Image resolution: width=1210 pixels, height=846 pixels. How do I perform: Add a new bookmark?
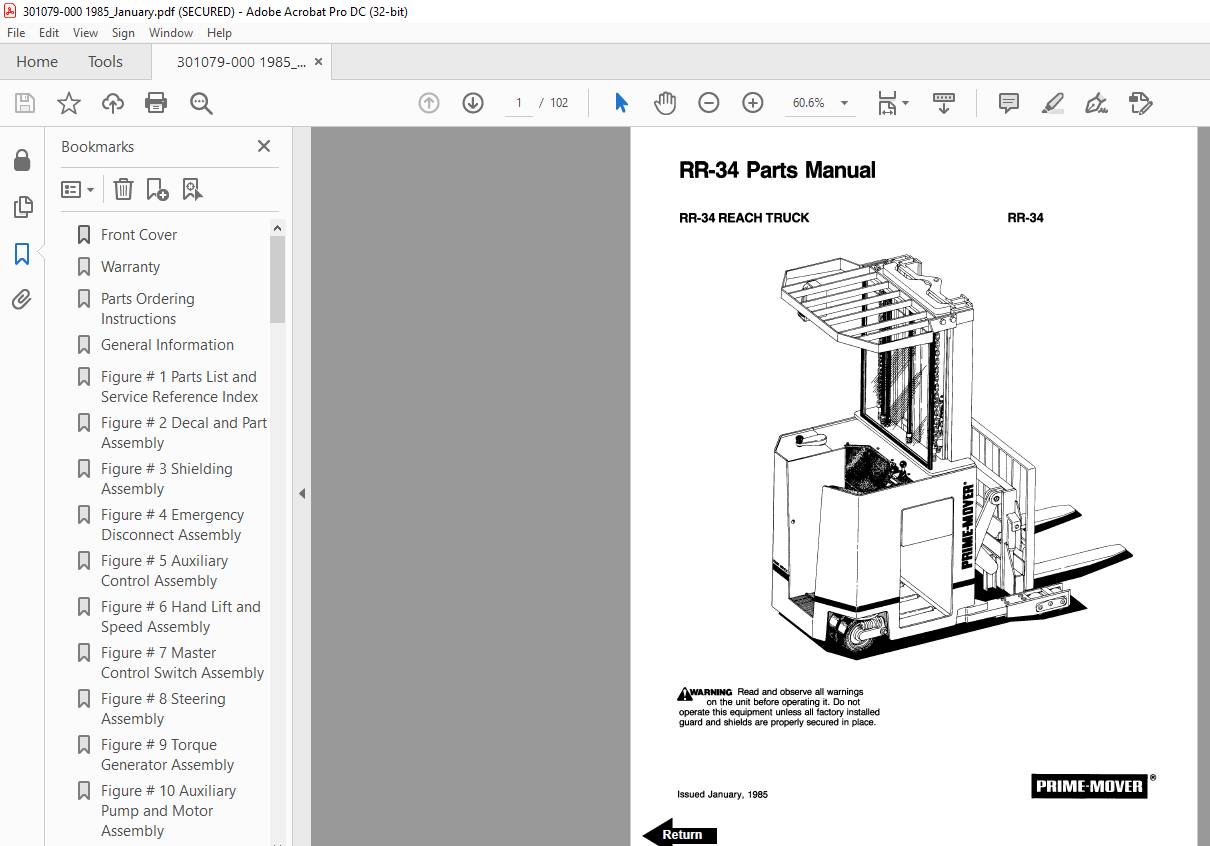[x=157, y=189]
